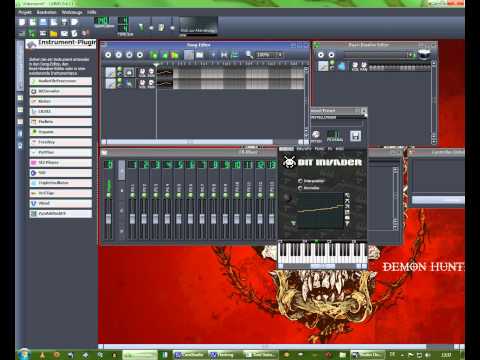Select draw mode in Song Editor
This screenshot has width=480, height=360.
pos(189,55)
